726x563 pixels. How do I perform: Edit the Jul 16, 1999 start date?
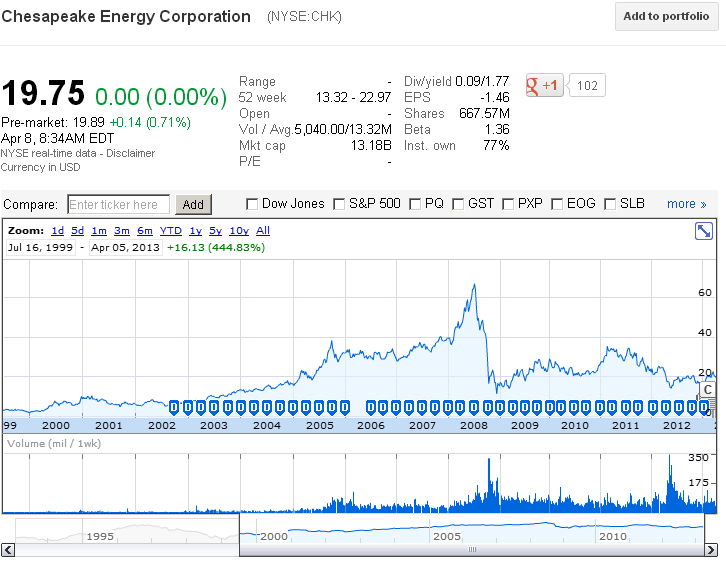[40, 248]
